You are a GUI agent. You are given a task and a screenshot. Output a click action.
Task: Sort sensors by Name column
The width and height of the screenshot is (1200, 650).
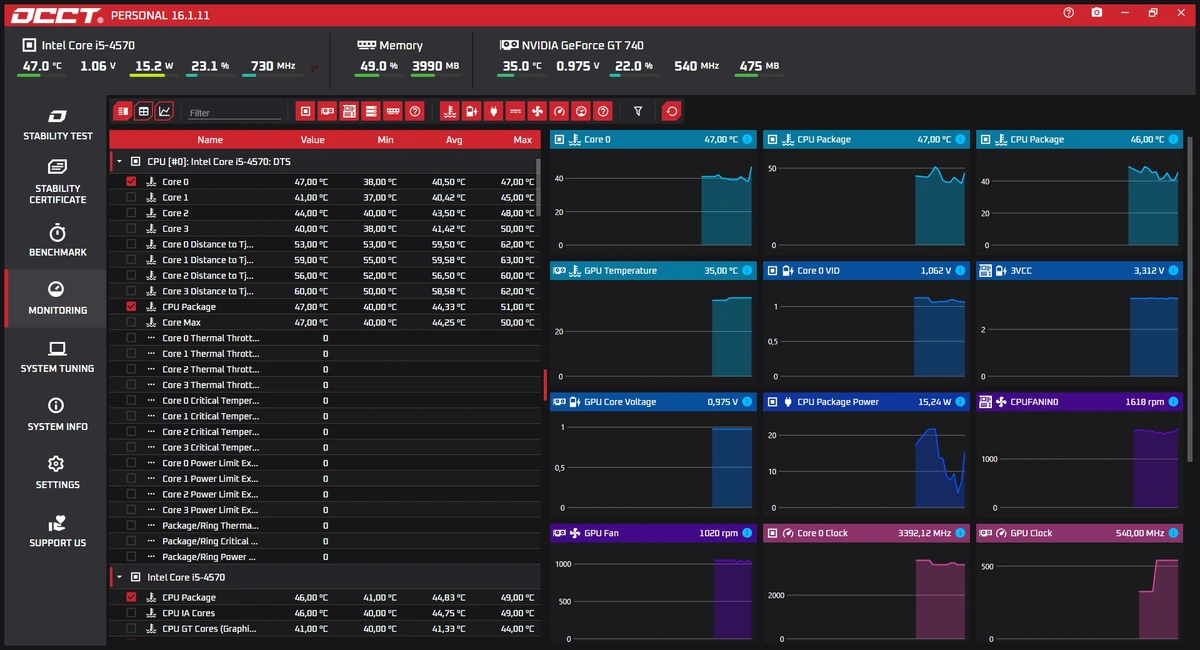[210, 140]
